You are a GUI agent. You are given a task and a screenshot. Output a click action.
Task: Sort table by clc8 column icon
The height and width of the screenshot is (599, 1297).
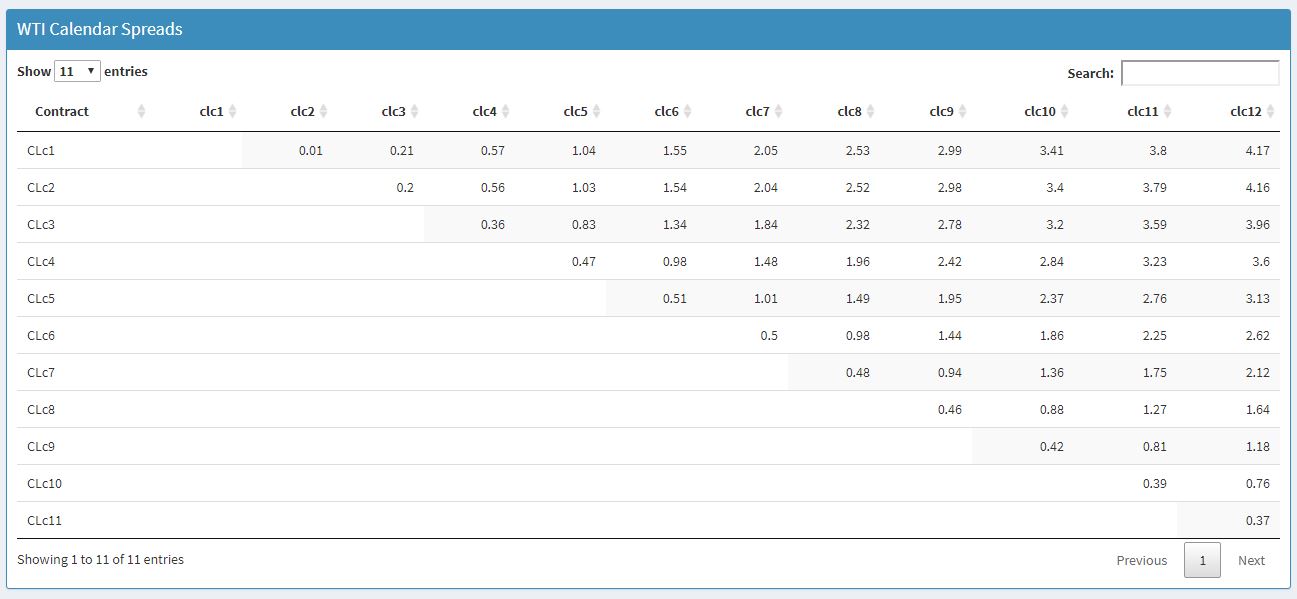(870, 111)
